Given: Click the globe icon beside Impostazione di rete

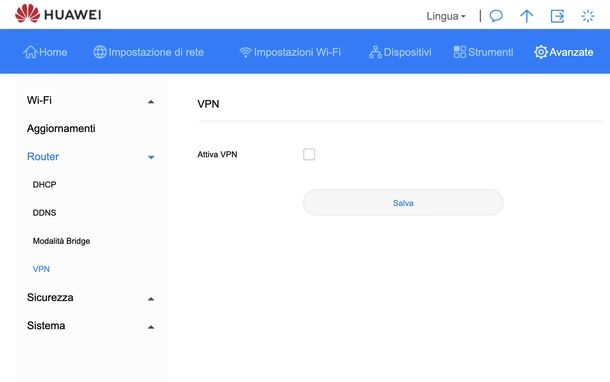Looking at the screenshot, I should [100, 52].
